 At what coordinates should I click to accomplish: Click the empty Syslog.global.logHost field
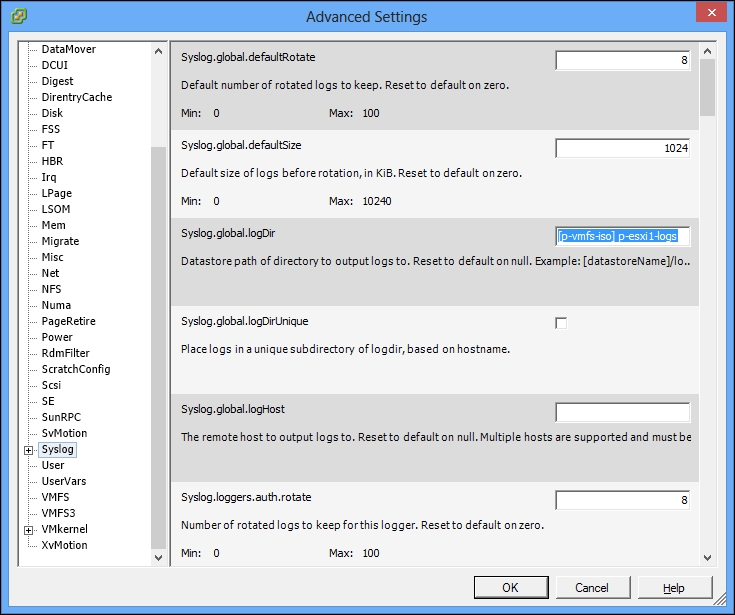pyautogui.click(x=622, y=412)
